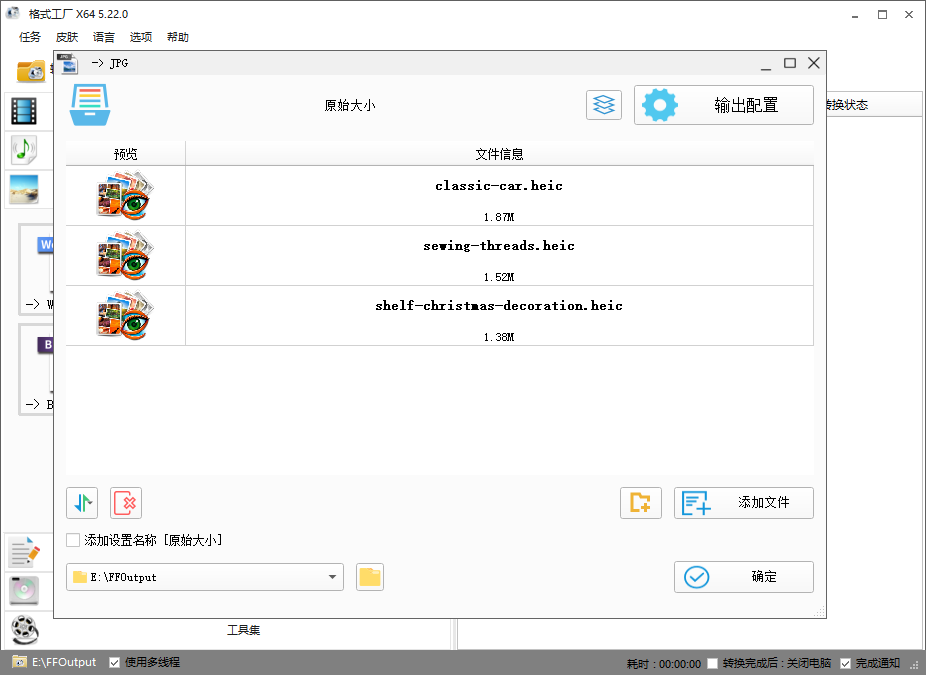Confirm with the 确定 button
Image resolution: width=926 pixels, height=675 pixels.
(744, 577)
